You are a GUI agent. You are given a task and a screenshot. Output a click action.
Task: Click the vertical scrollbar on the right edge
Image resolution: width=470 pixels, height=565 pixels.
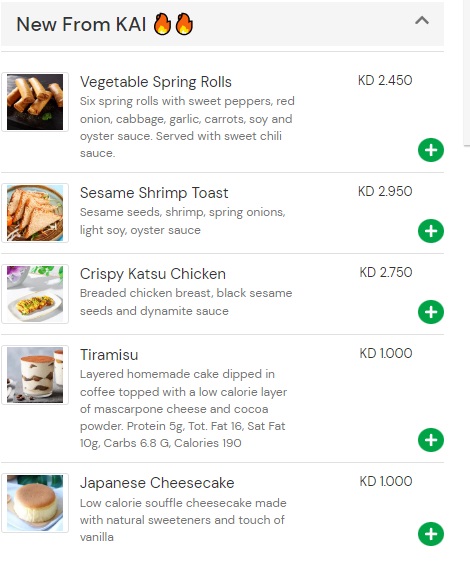[x=467, y=72]
